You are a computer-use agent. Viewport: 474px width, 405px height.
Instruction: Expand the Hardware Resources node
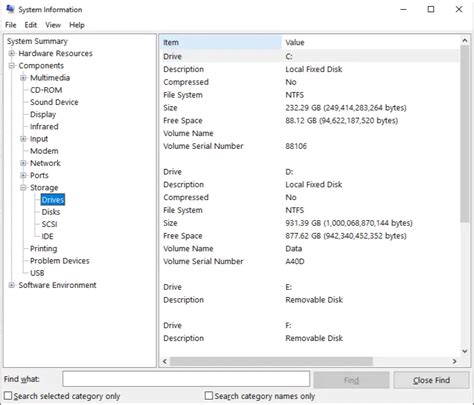(x=12, y=53)
